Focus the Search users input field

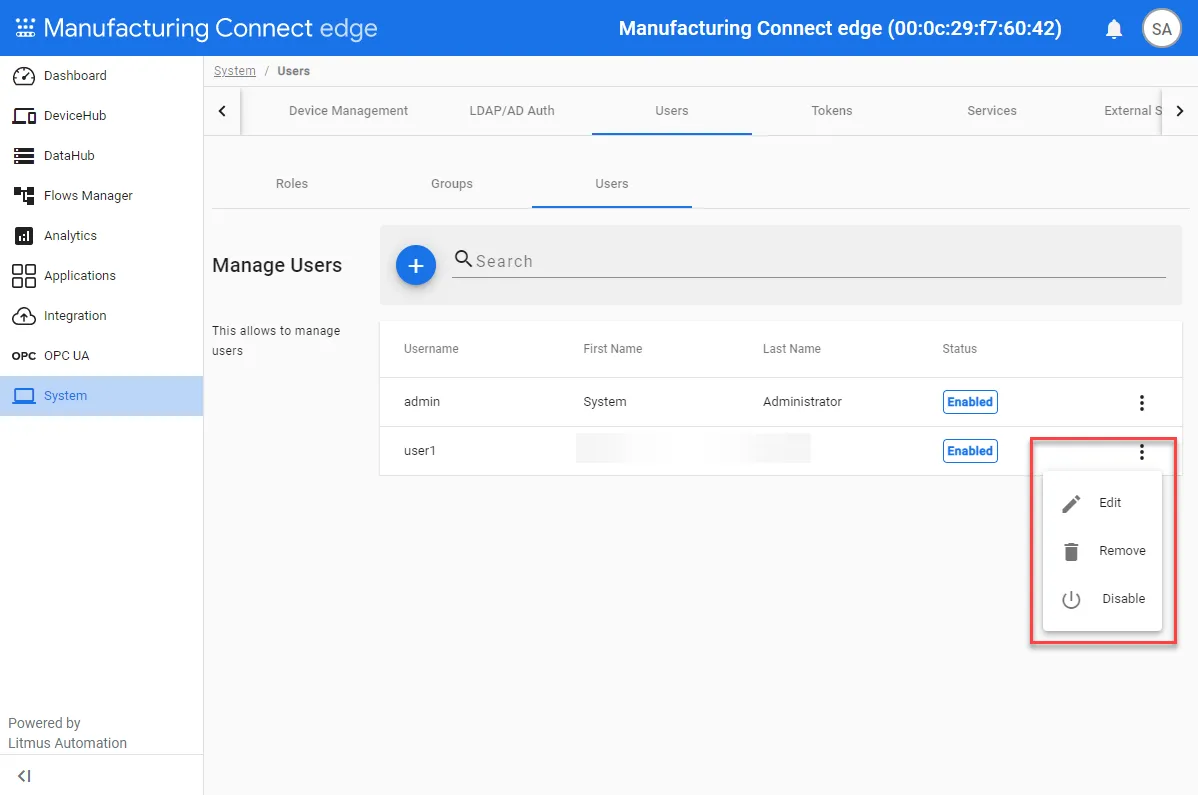pyautogui.click(x=808, y=261)
